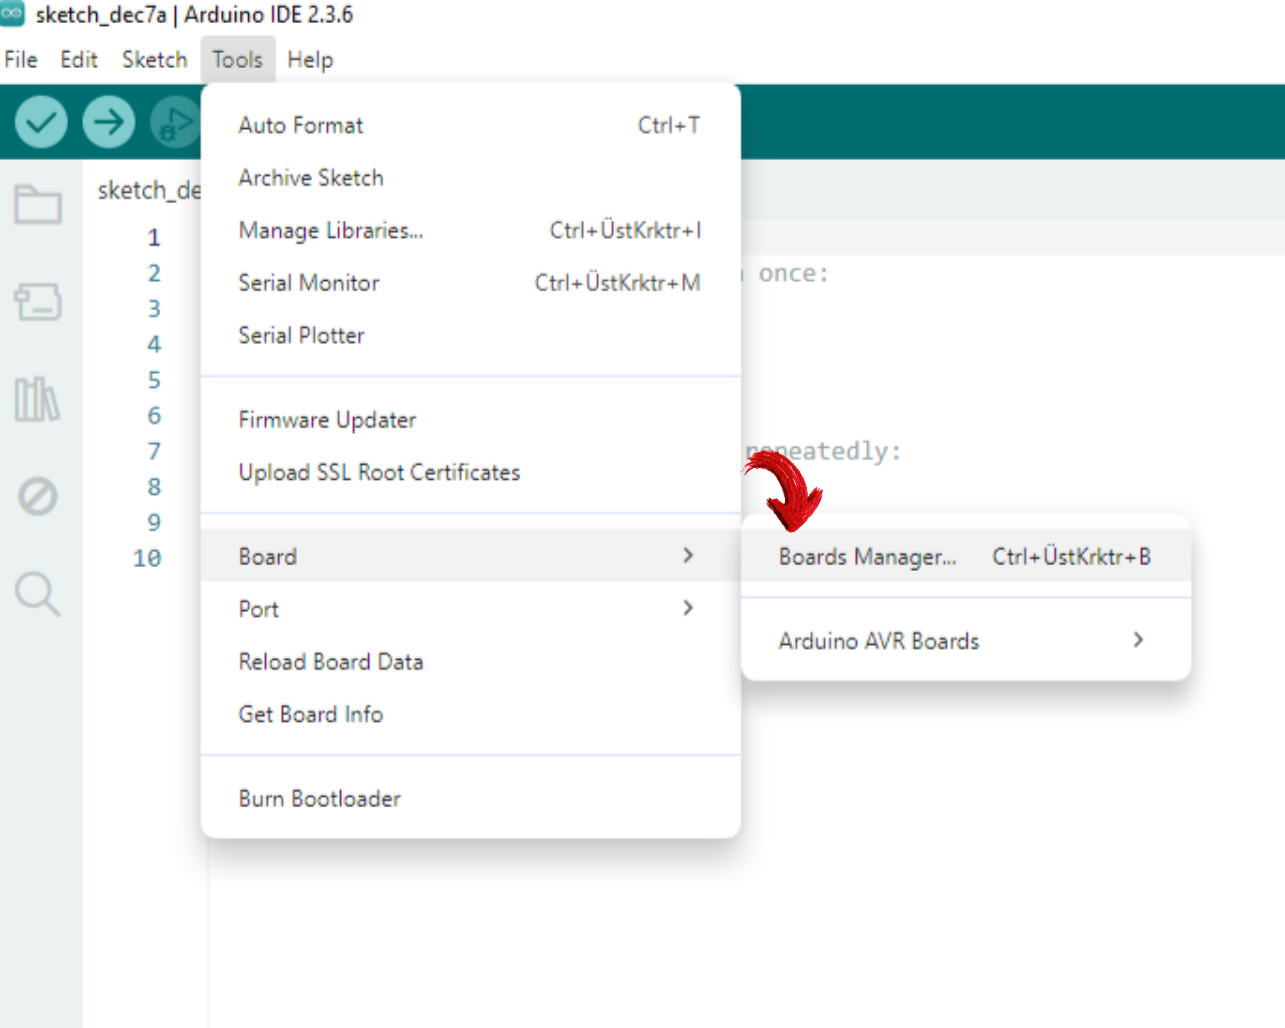Open the Serial Monitor menu entry

(309, 283)
